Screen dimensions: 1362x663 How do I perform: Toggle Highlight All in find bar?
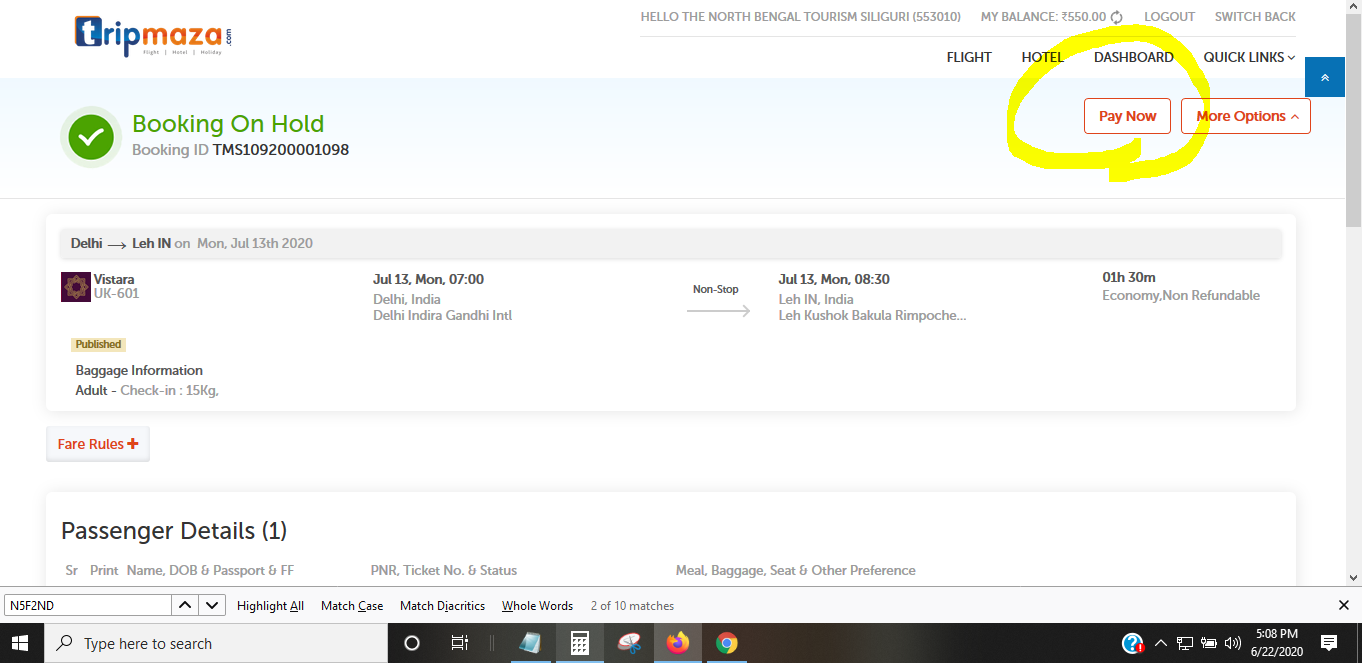point(270,605)
